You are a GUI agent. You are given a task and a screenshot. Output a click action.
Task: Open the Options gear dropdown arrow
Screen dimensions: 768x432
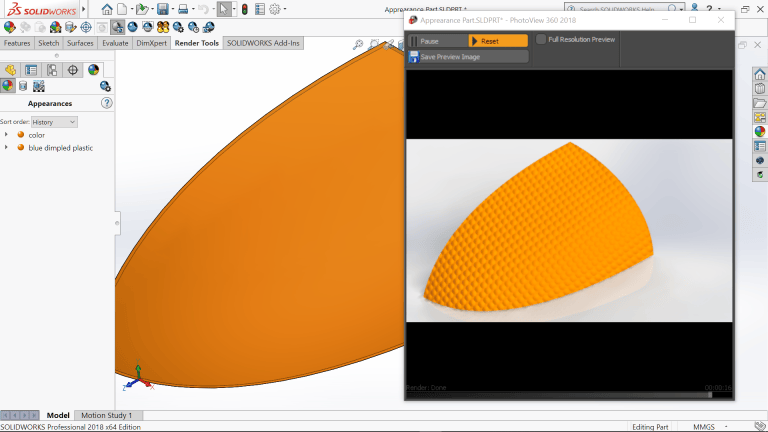[x=285, y=9]
